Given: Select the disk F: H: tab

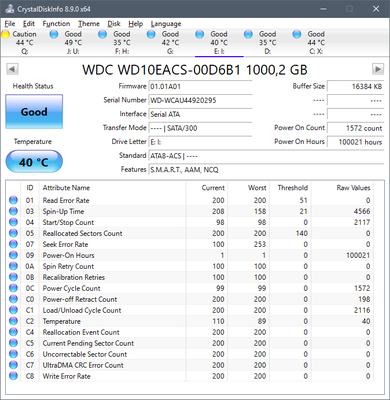Looking at the screenshot, I should pos(122,43).
